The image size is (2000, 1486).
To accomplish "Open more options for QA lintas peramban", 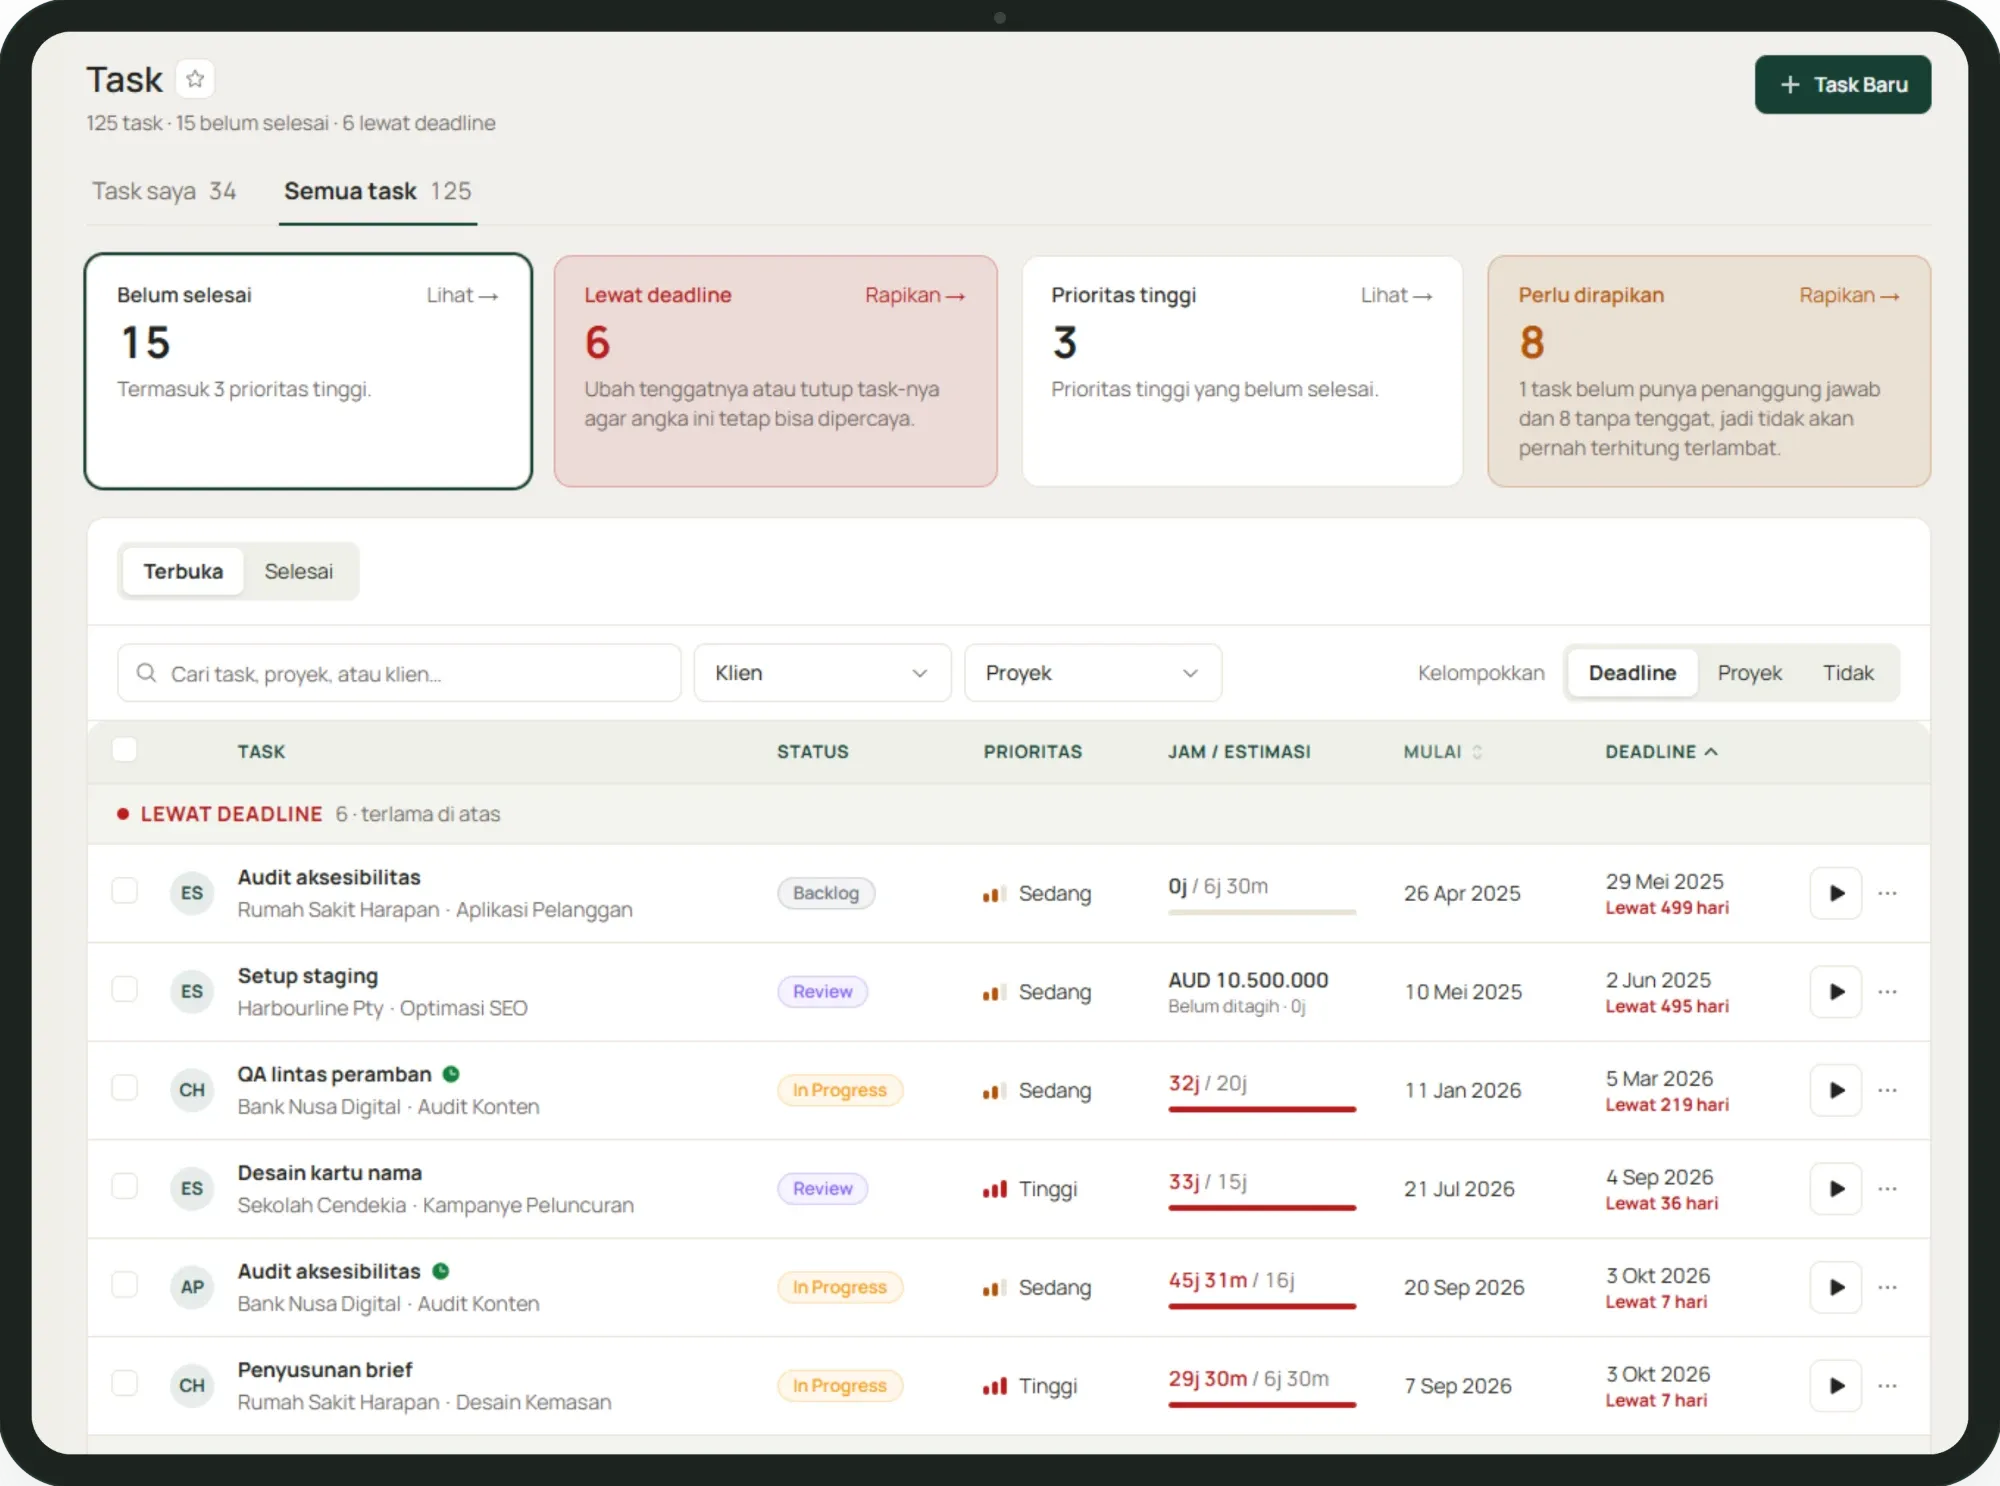I will pyautogui.click(x=1887, y=1090).
